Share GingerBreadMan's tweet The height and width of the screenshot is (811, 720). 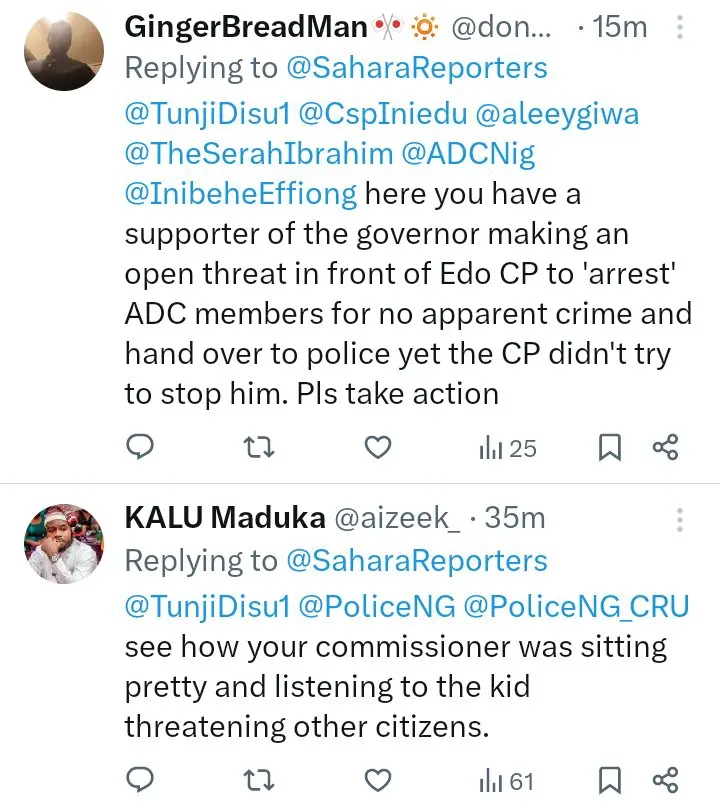tap(666, 447)
